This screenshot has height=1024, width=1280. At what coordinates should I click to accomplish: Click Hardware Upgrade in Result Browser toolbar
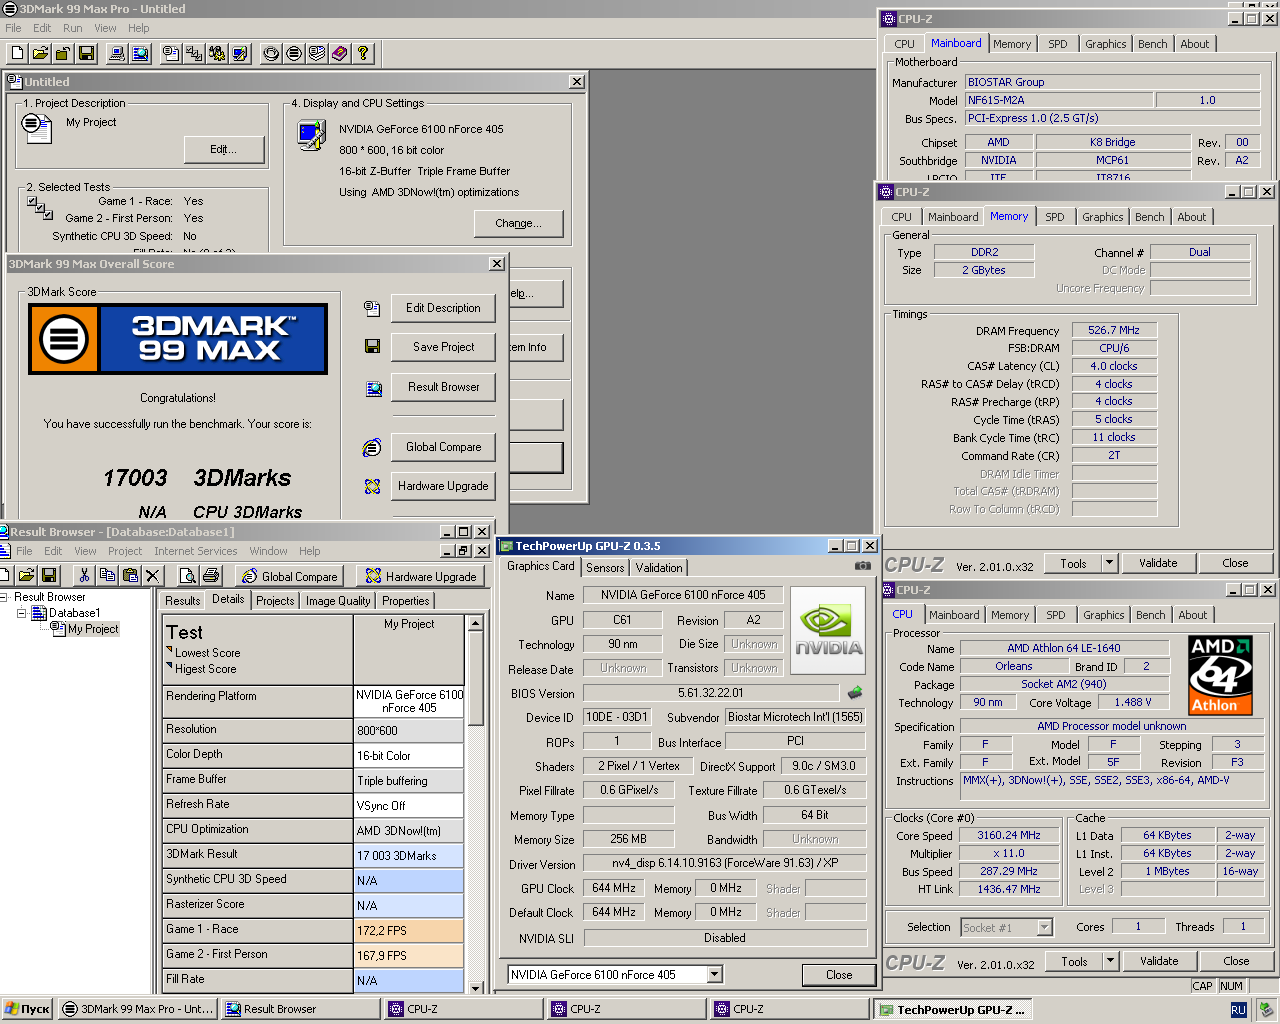coord(420,576)
